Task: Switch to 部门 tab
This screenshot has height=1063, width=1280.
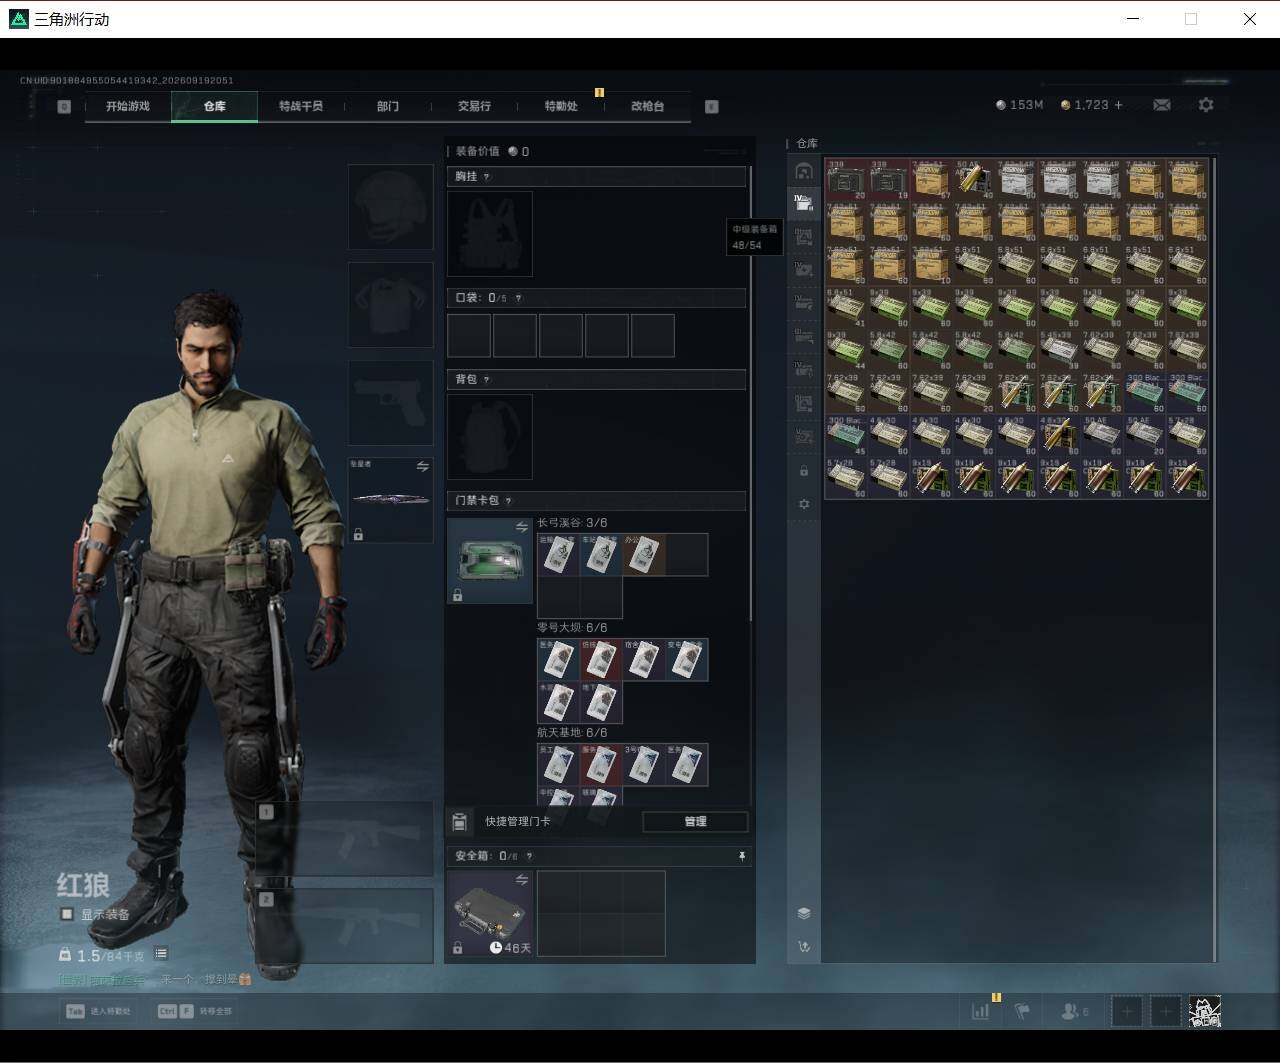Action: [x=388, y=106]
